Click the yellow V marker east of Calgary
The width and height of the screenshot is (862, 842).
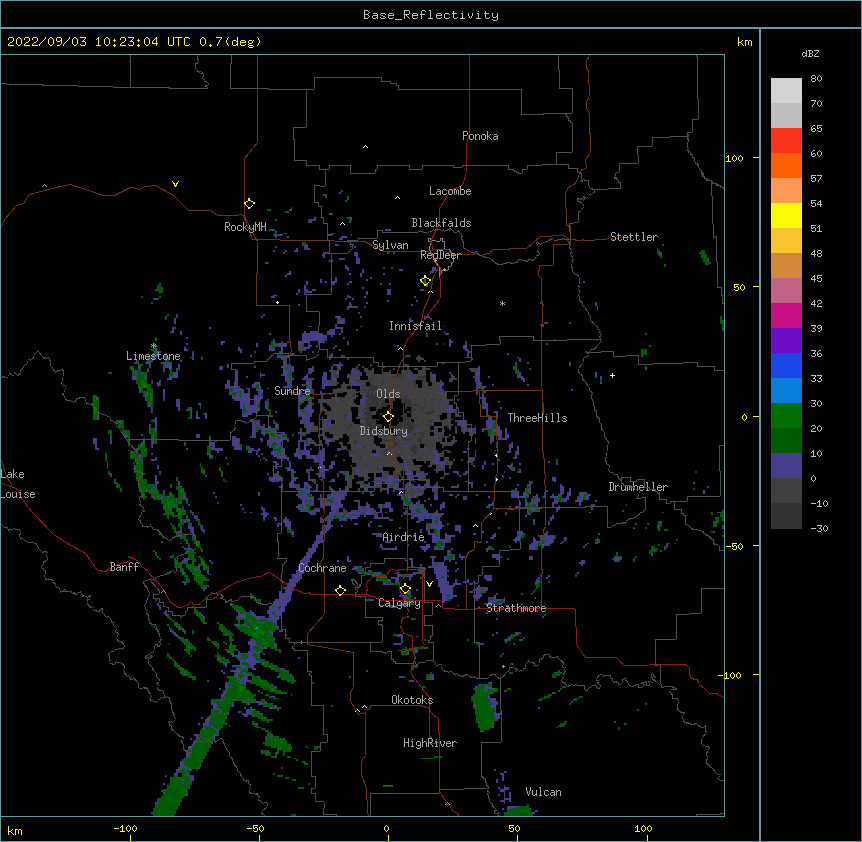(429, 584)
